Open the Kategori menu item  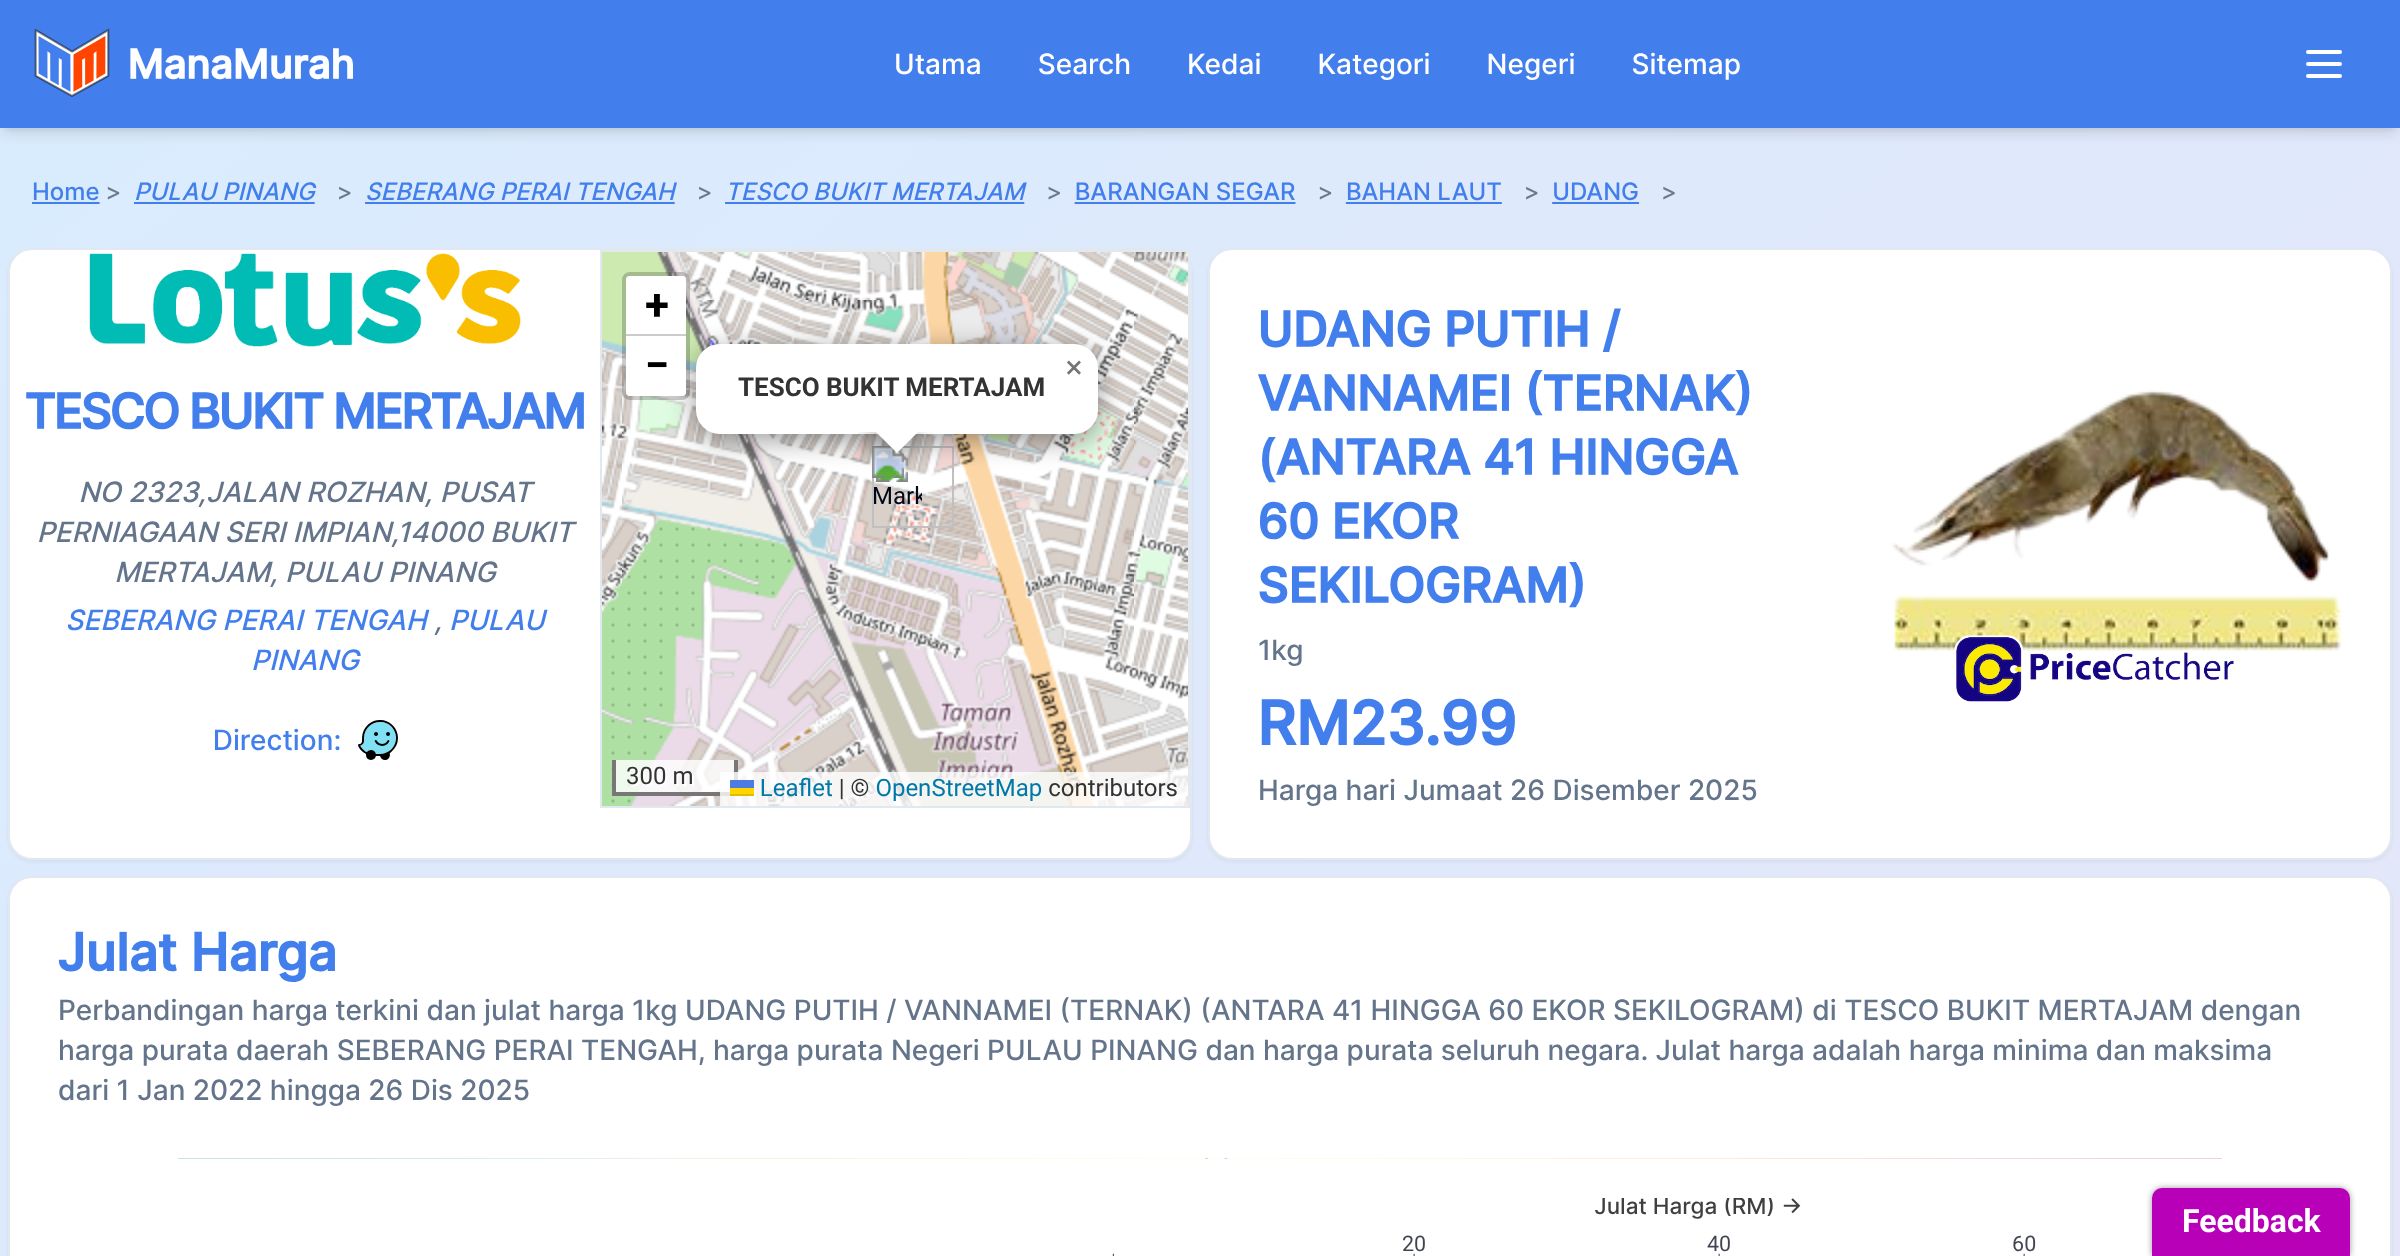(x=1373, y=64)
